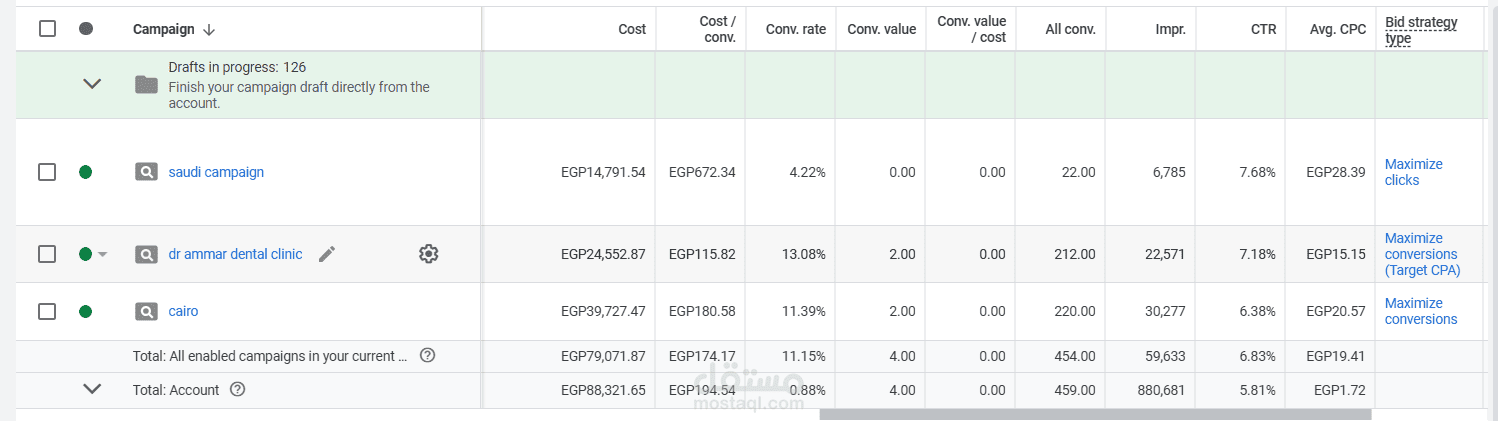Sort by the Cost column header
This screenshot has width=1498, height=421.
pos(632,29)
